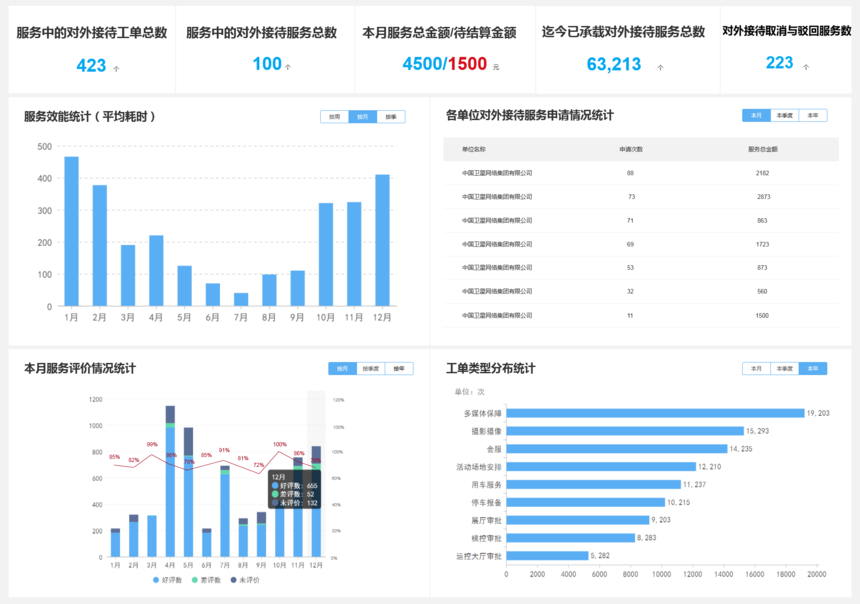Click the 工单类型分布统计 panel title
Image resolution: width=860 pixels, height=604 pixels.
click(x=490, y=368)
